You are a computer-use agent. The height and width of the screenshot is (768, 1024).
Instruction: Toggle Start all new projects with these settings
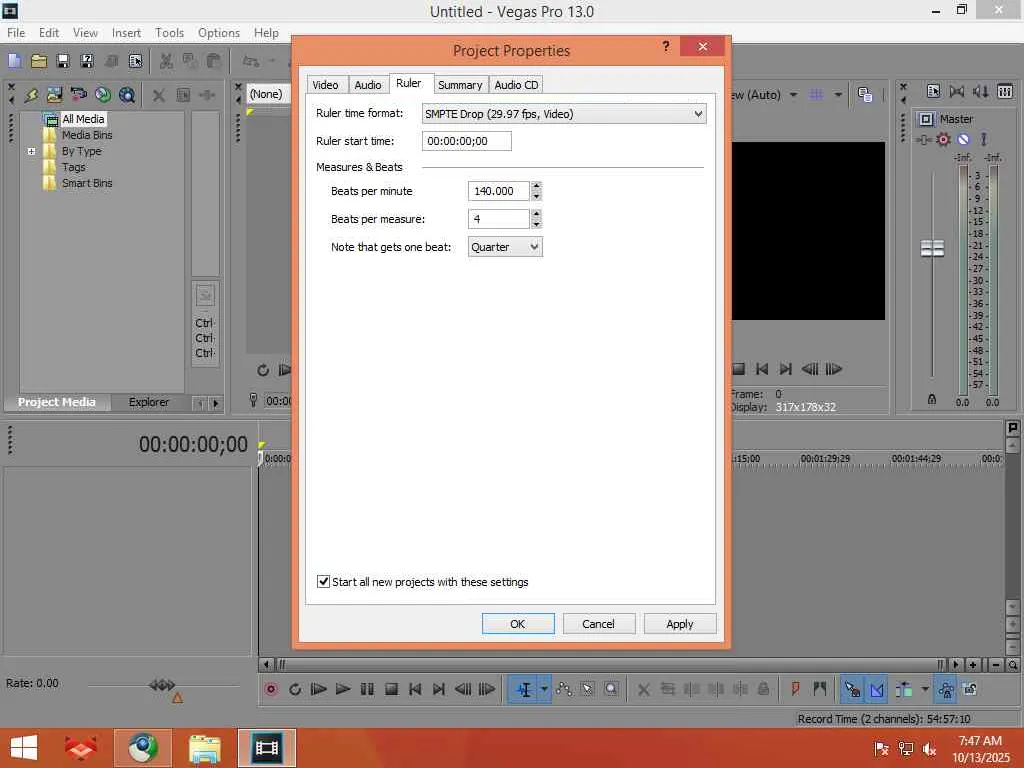(323, 581)
